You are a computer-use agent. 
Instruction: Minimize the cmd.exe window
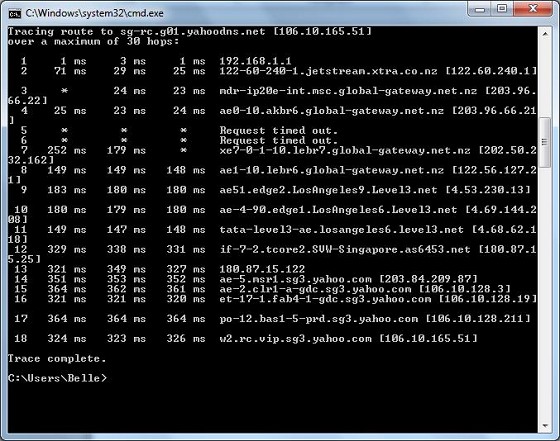(480, 9)
